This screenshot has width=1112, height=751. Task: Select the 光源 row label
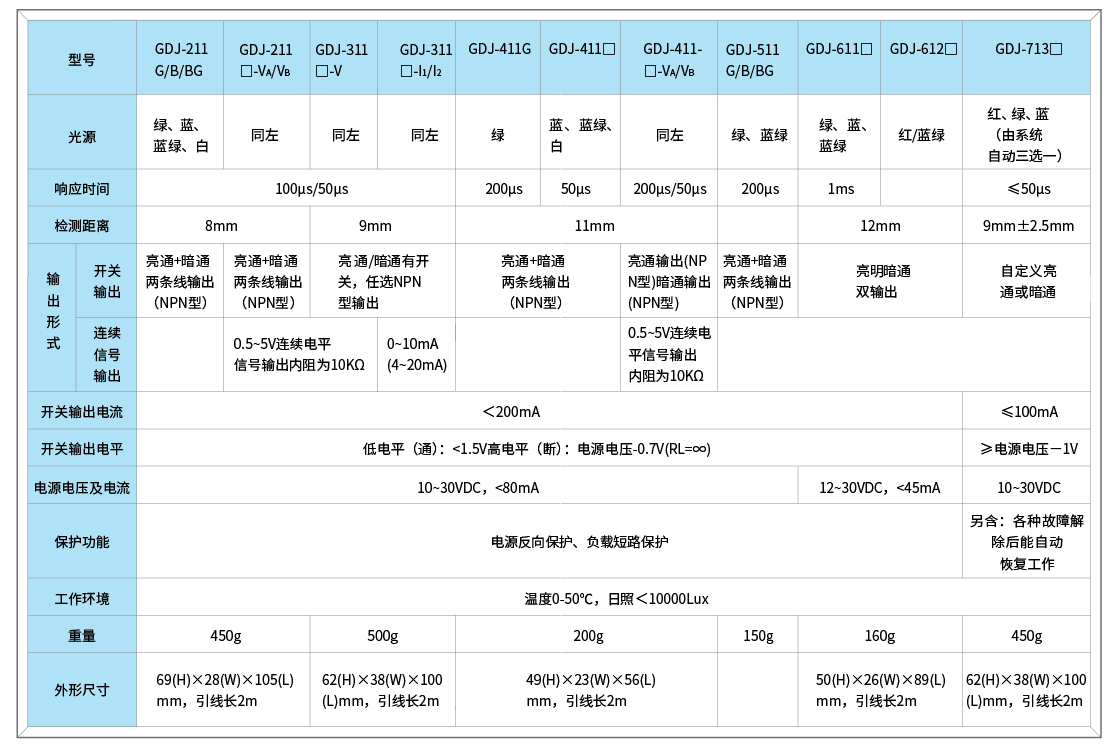(x=82, y=135)
